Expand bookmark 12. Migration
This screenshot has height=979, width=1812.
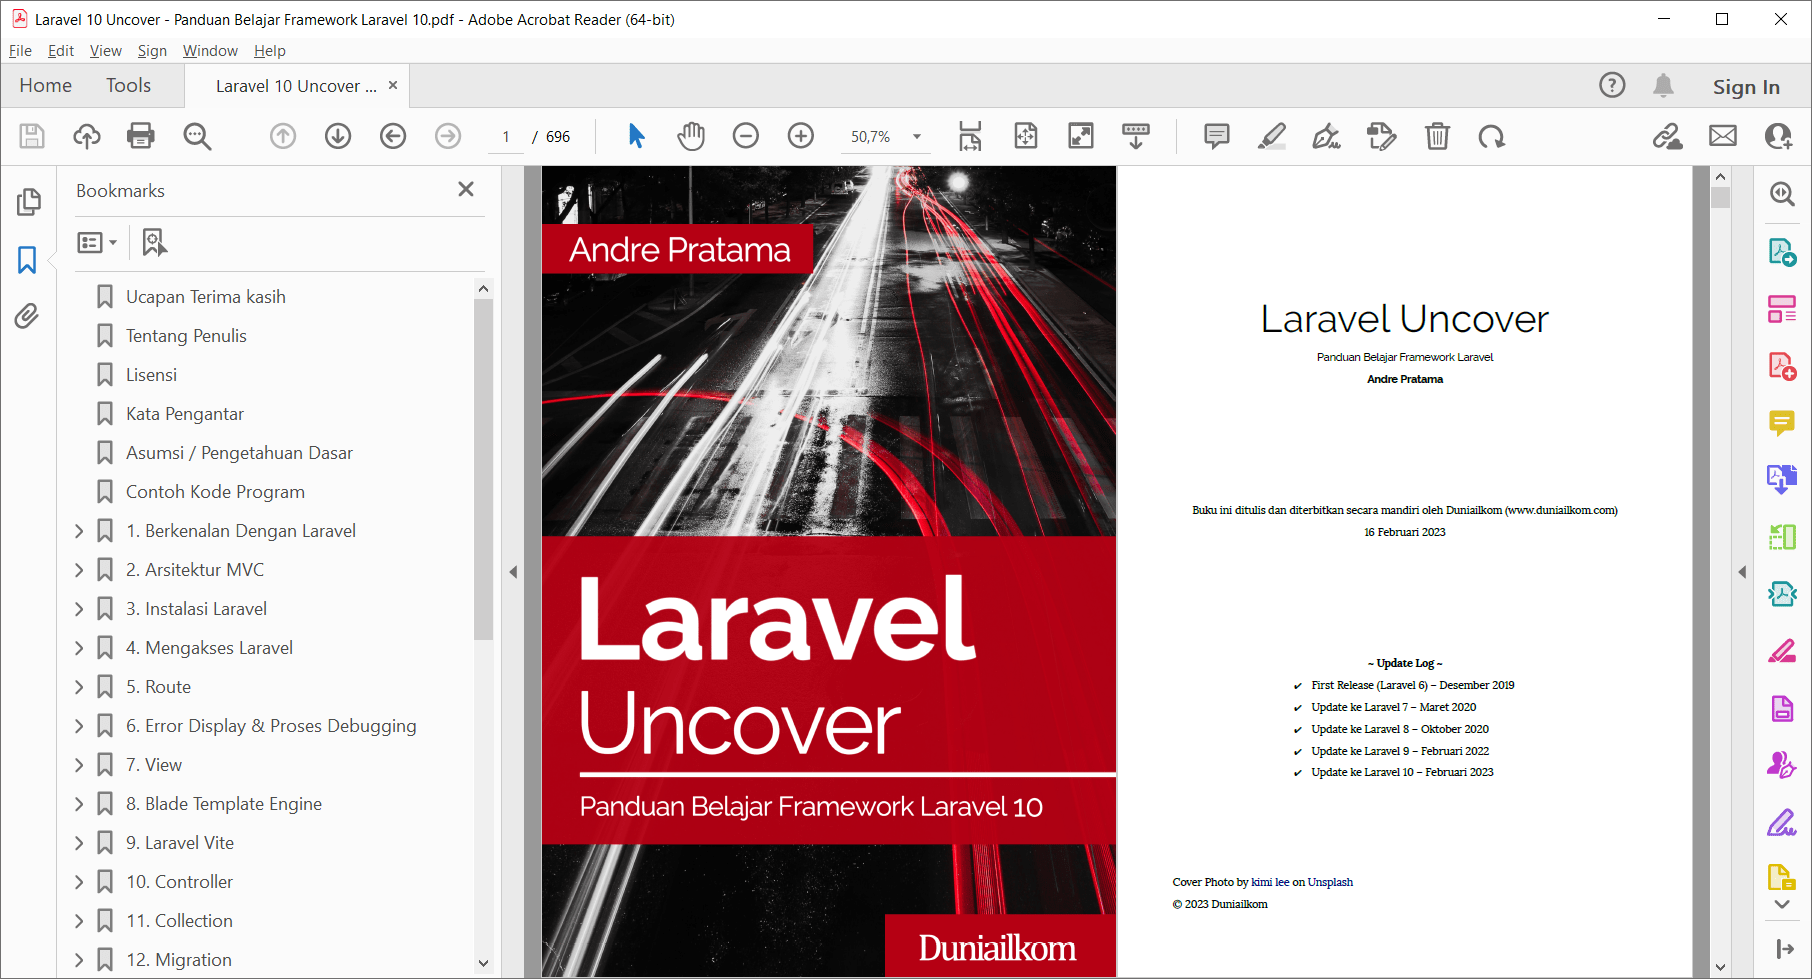pos(79,960)
